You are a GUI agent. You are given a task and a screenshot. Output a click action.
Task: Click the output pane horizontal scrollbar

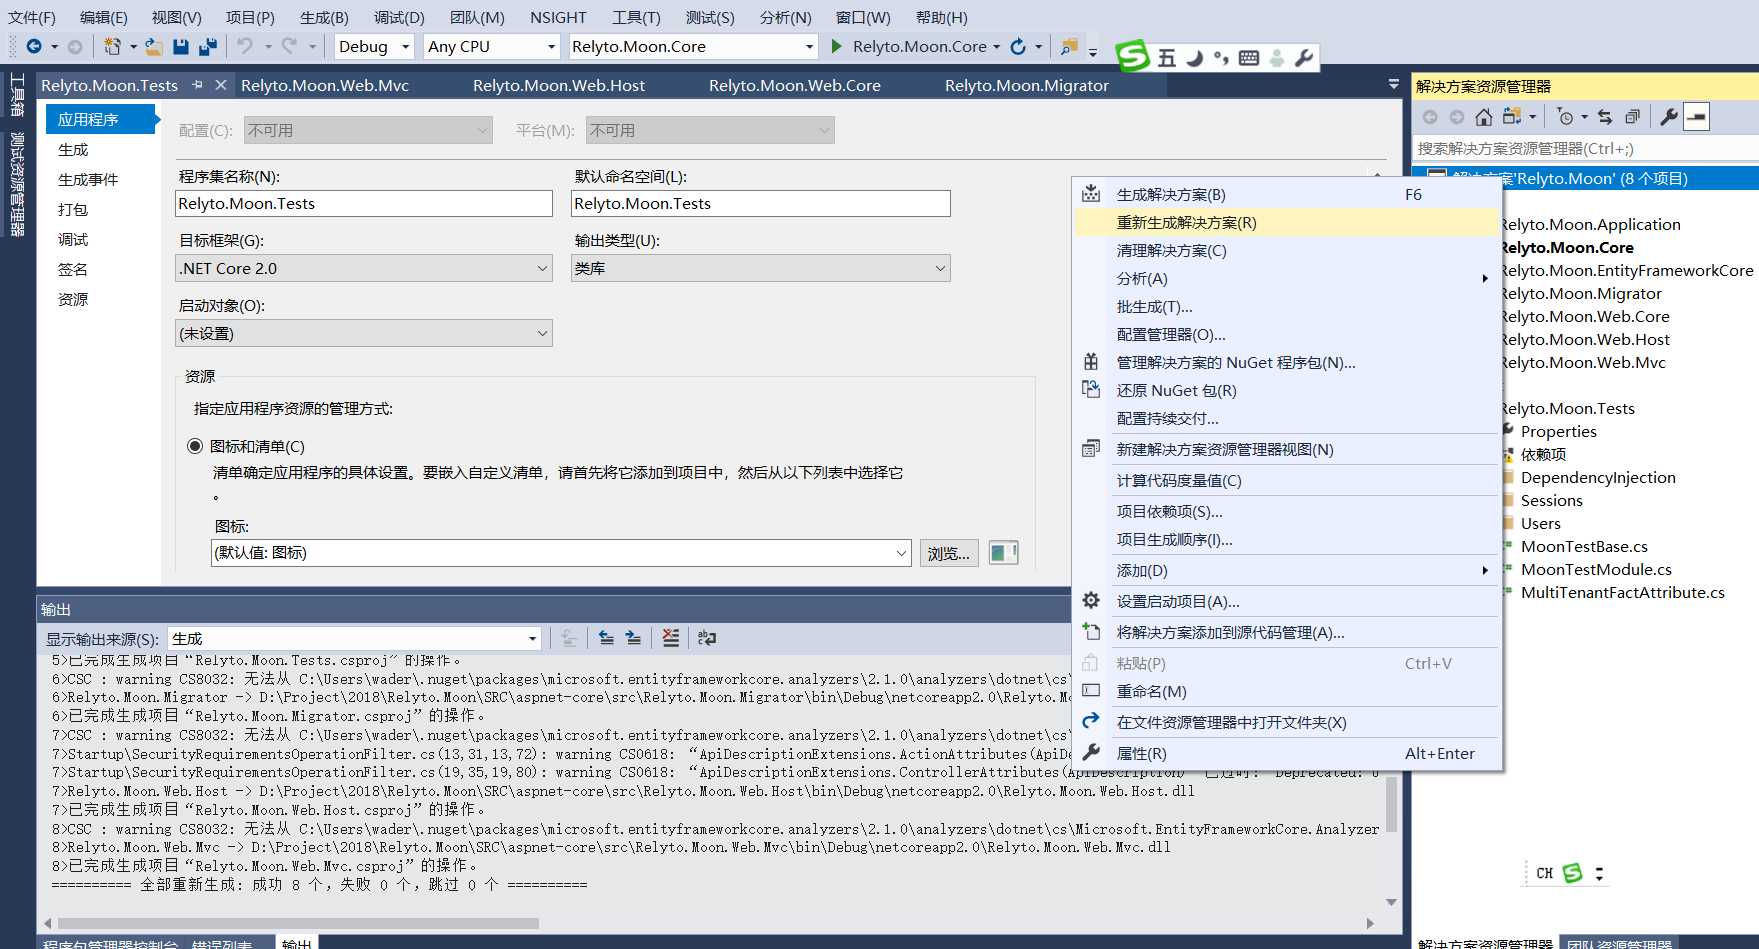[298, 923]
